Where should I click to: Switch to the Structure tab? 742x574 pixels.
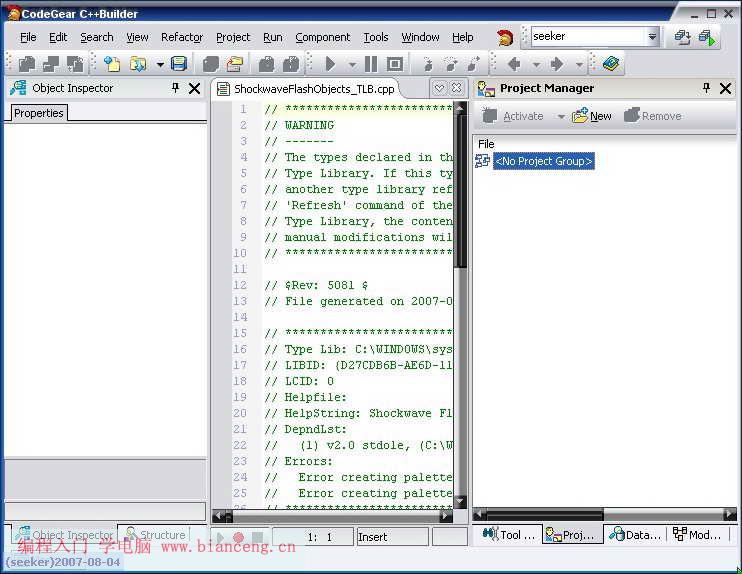pyautogui.click(x=156, y=535)
